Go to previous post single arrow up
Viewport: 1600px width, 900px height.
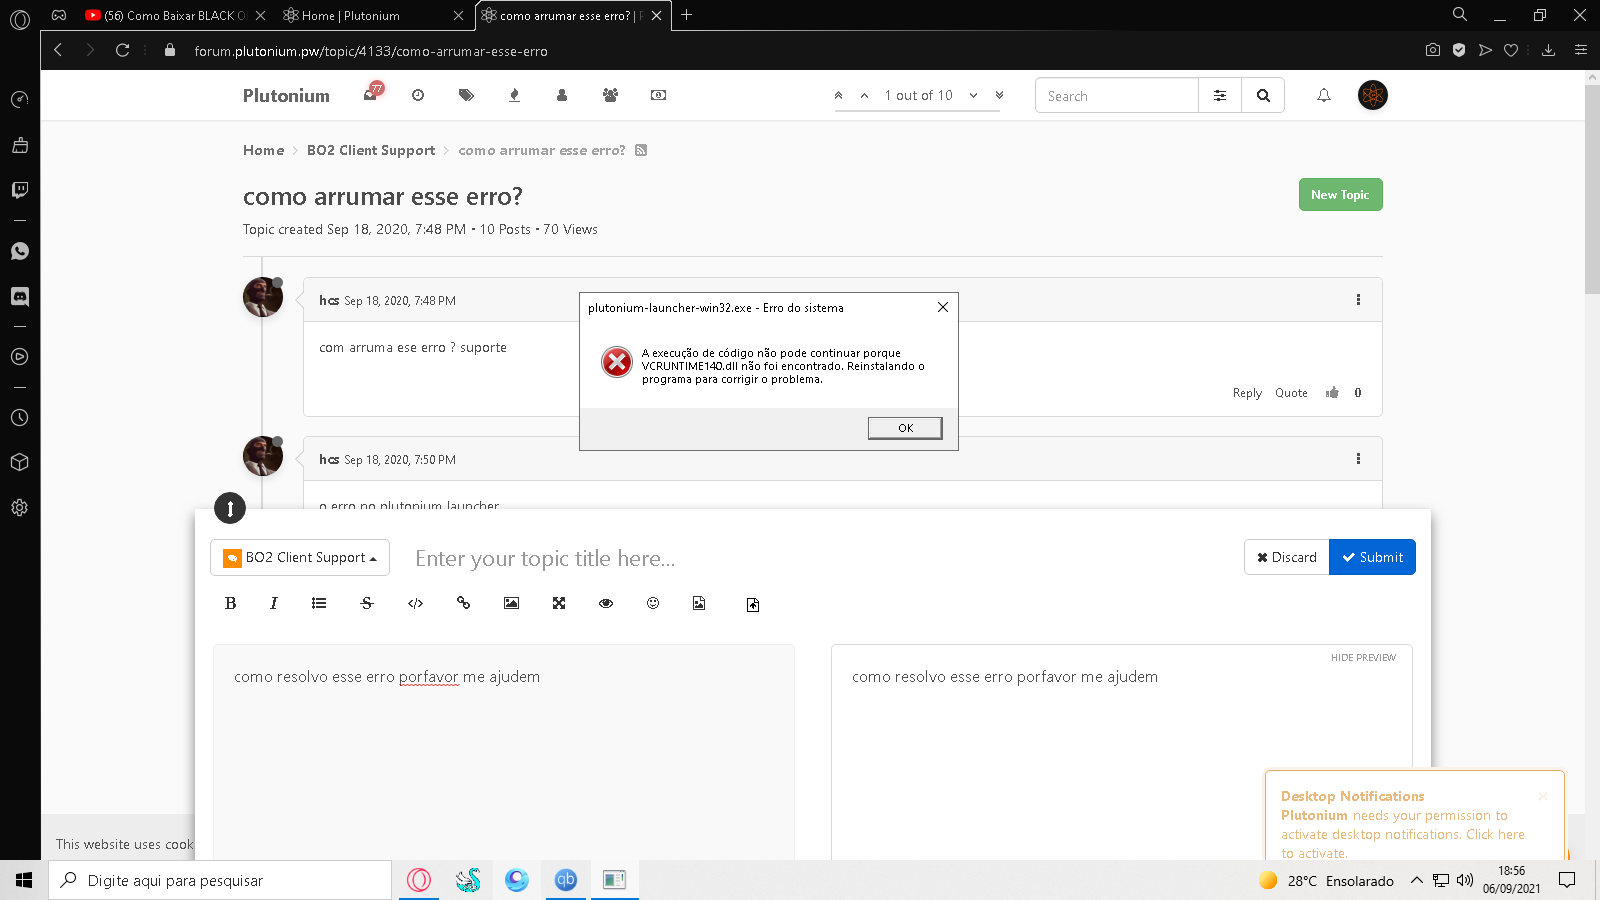click(x=864, y=95)
